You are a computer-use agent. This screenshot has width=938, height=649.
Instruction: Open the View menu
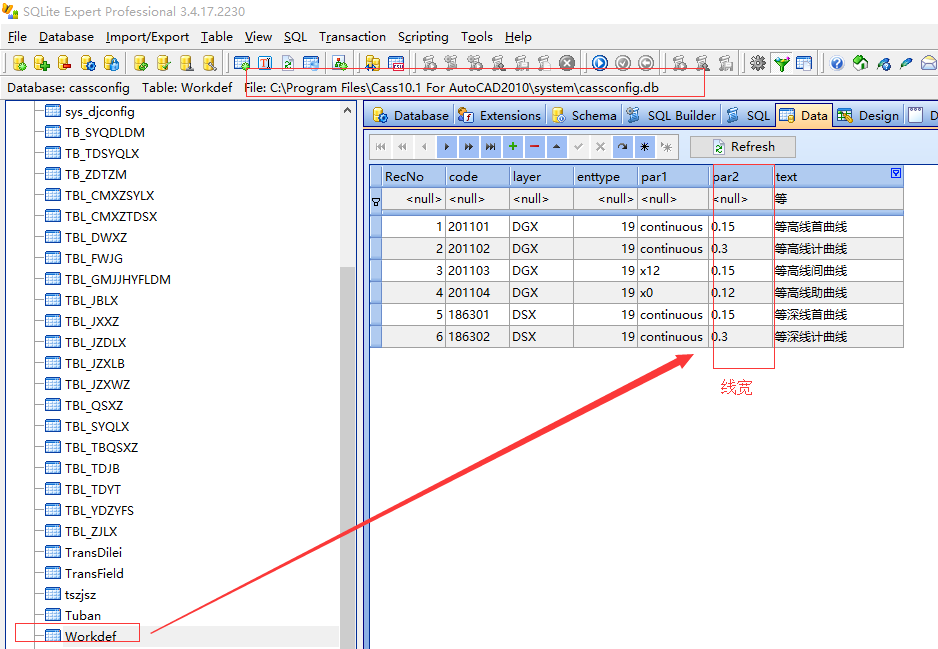point(258,37)
